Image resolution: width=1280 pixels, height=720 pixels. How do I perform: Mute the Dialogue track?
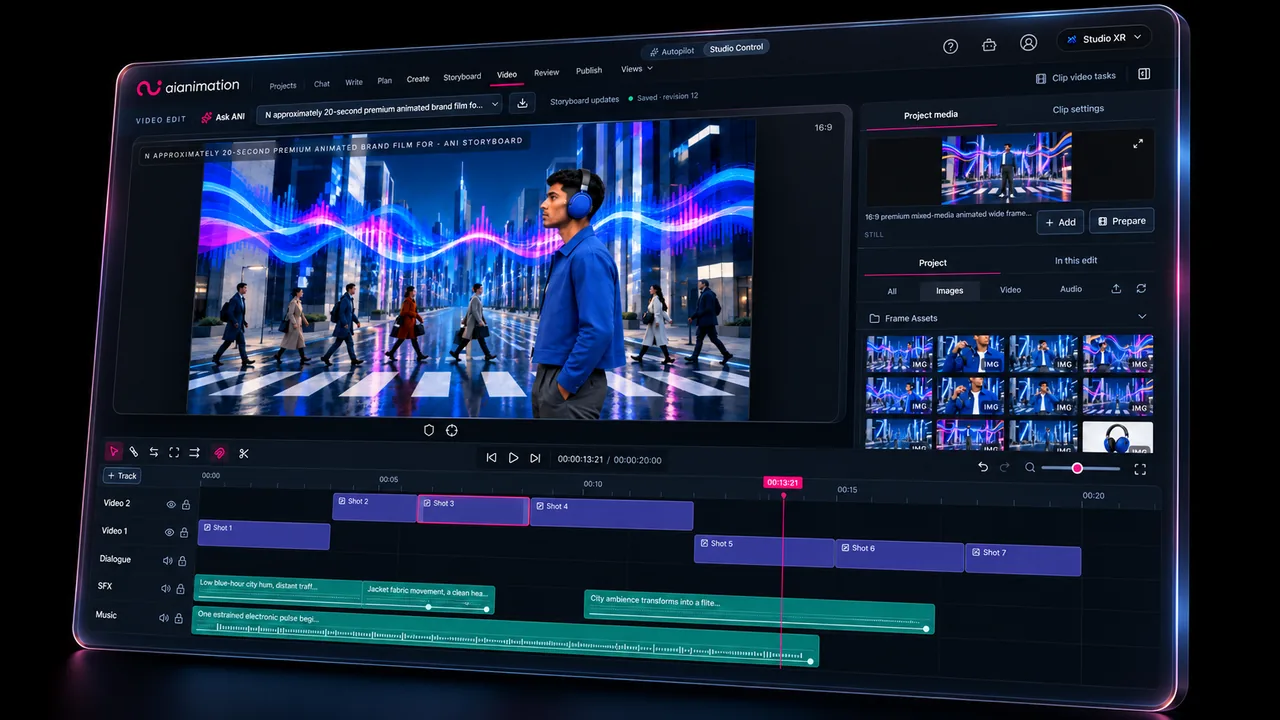coord(167,561)
